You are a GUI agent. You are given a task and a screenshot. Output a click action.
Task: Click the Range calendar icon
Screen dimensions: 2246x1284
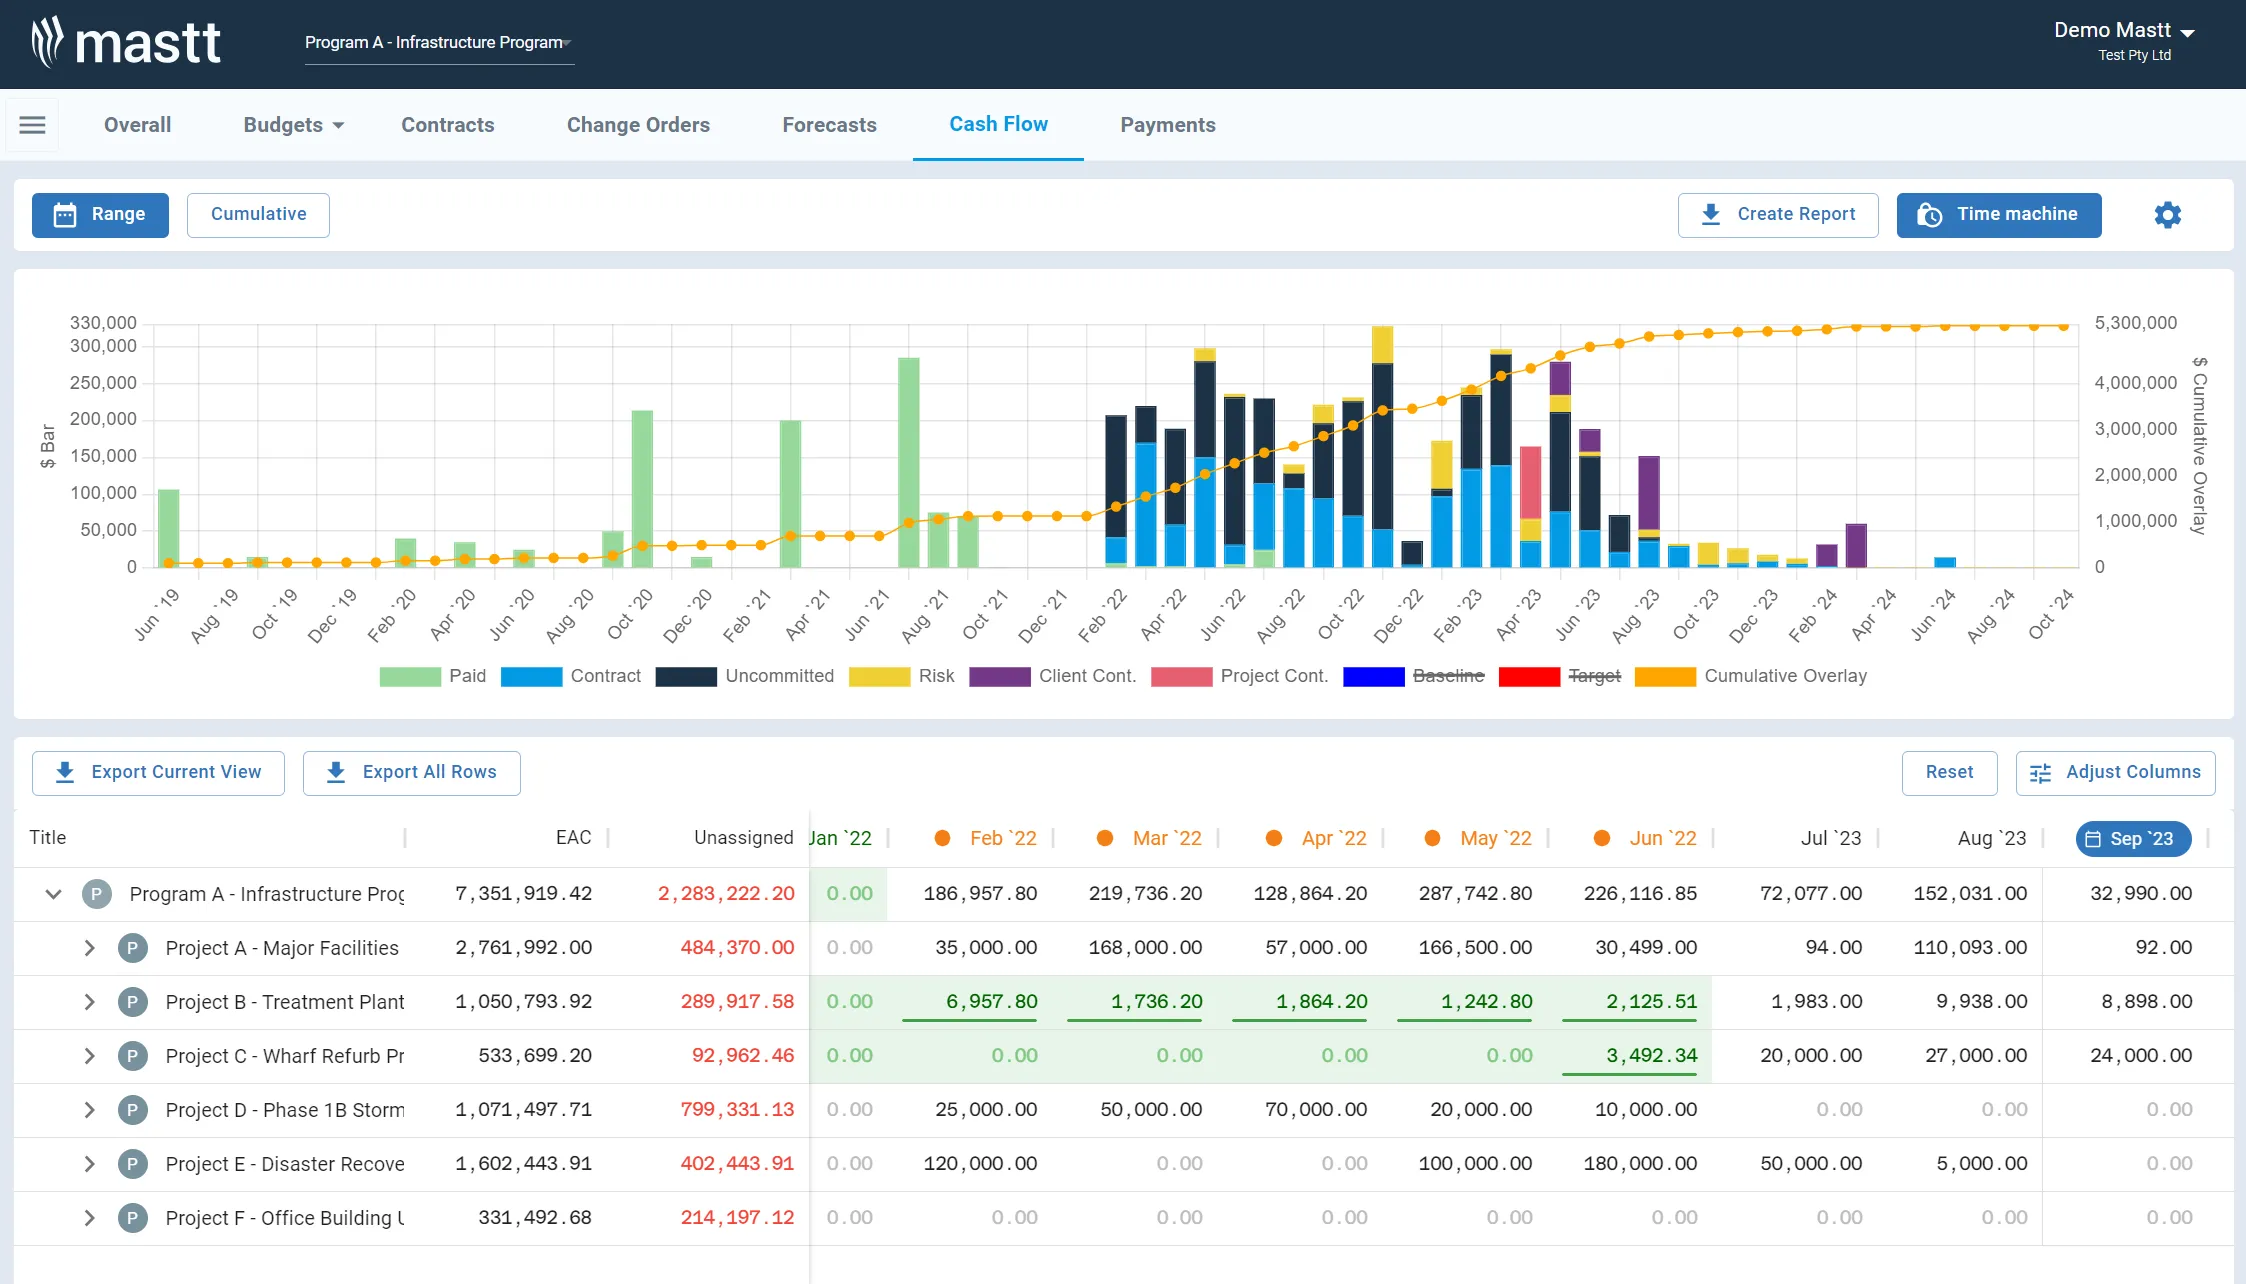(64, 214)
